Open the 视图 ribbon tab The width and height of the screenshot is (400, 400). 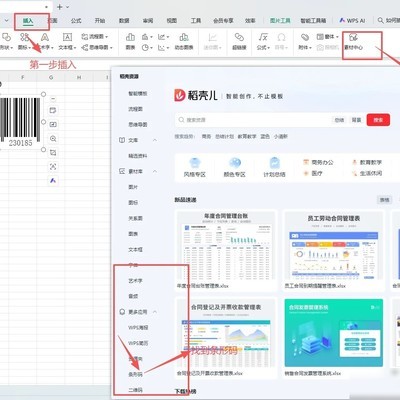click(172, 21)
